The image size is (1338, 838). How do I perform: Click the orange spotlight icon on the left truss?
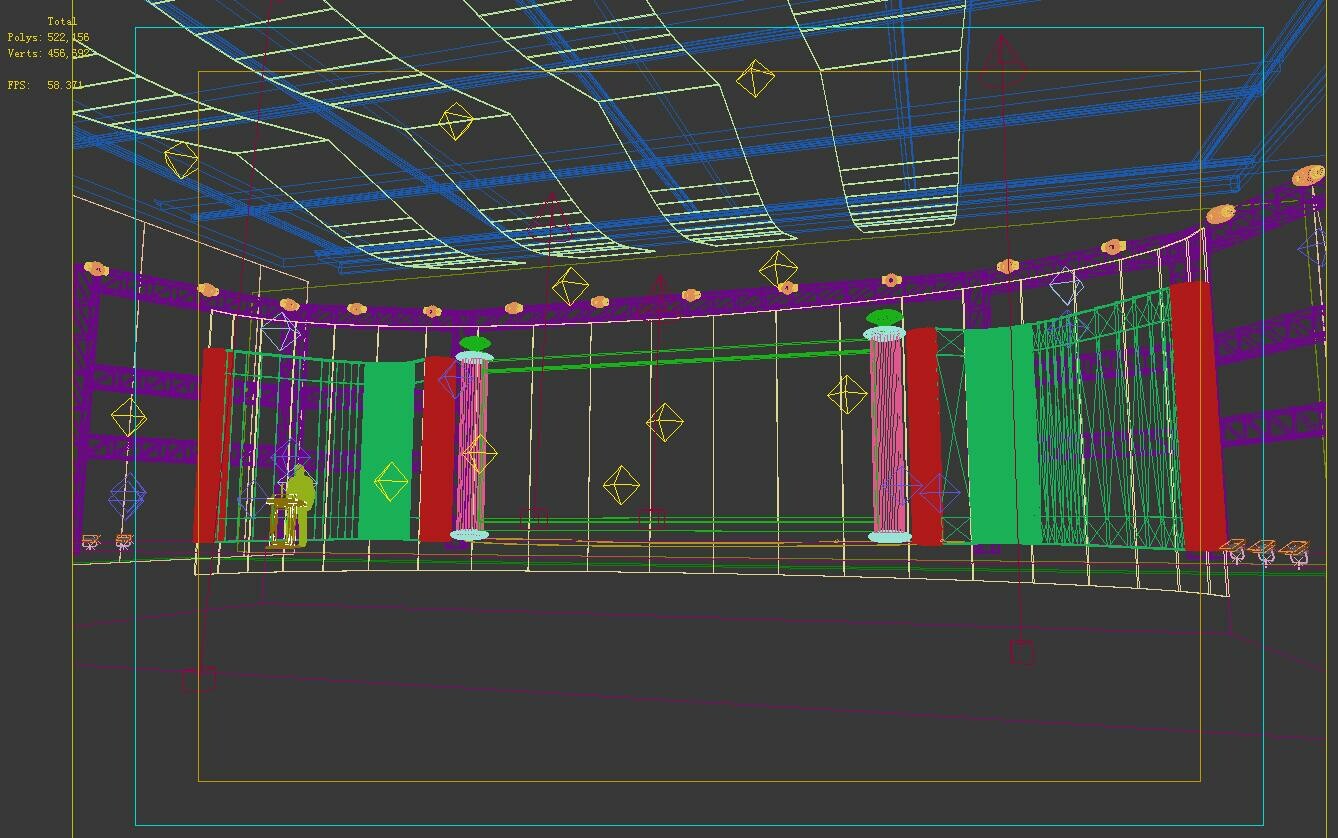point(96,268)
